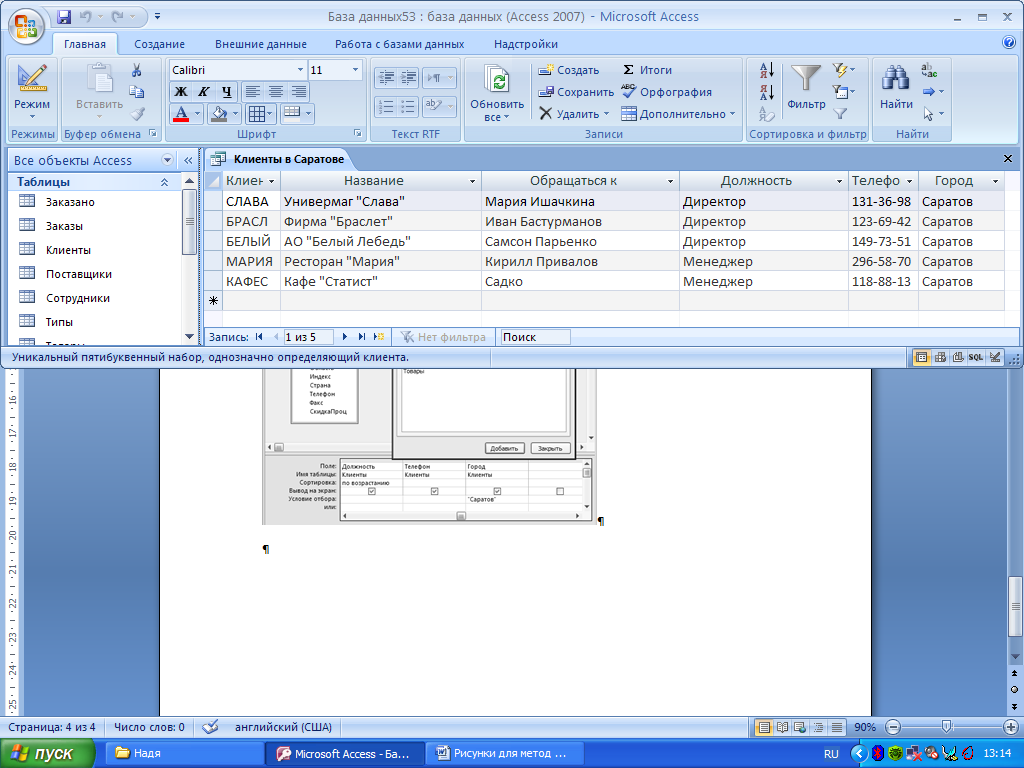Screen dimensions: 1024x768
Task: Go to last record button
Action: [362, 337]
